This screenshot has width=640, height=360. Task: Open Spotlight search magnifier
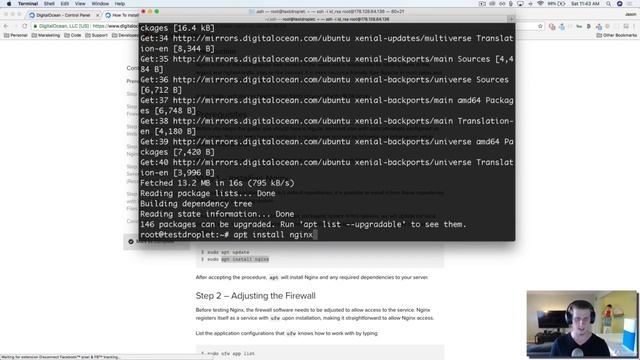point(609,4)
